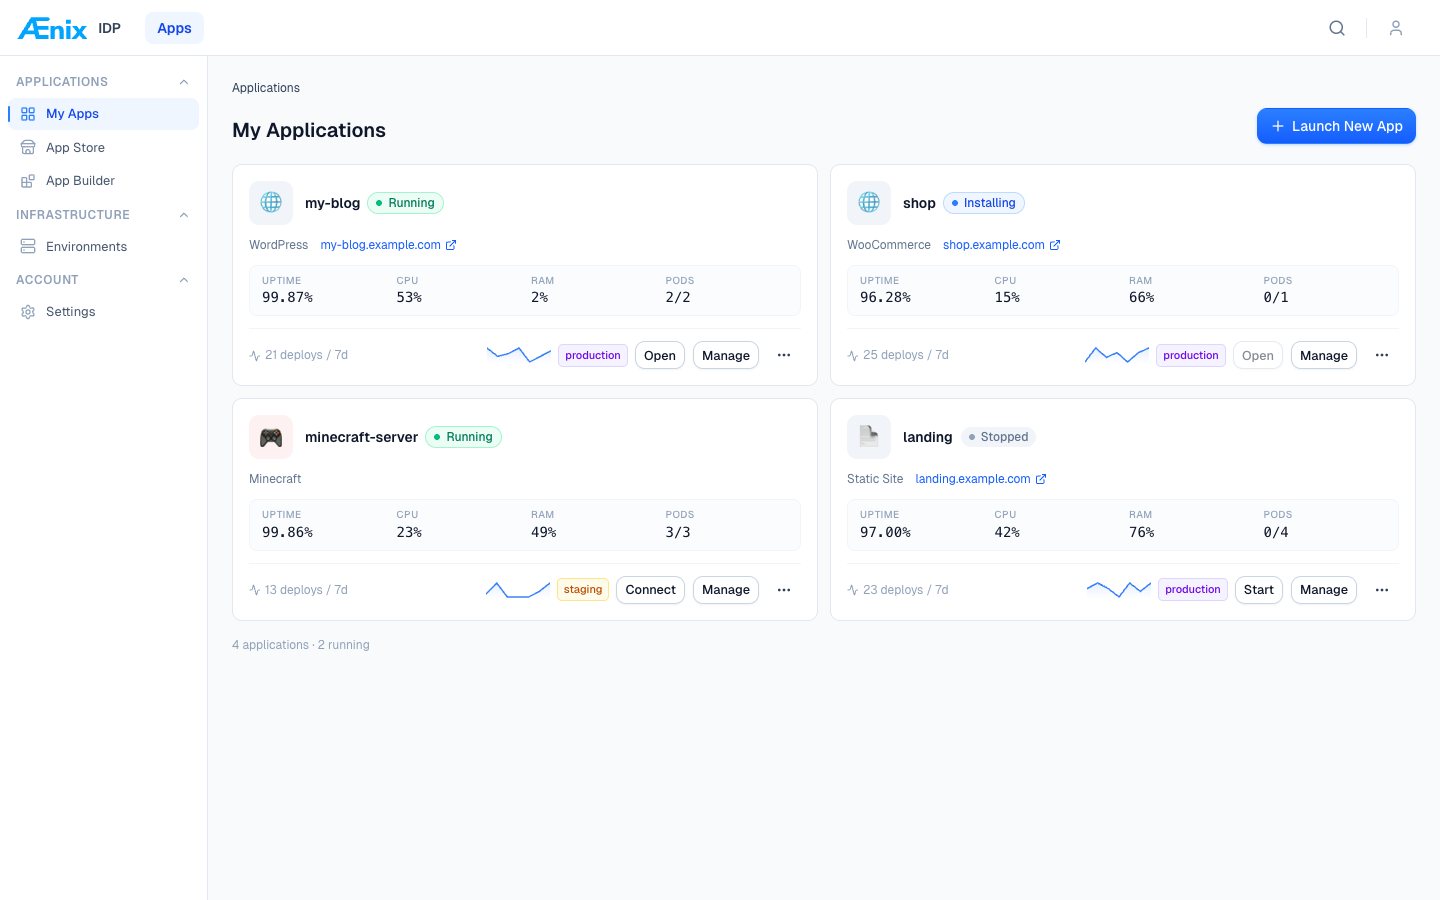Image resolution: width=1440 pixels, height=900 pixels.
Task: Open App Builder in sidebar
Action: (x=104, y=181)
